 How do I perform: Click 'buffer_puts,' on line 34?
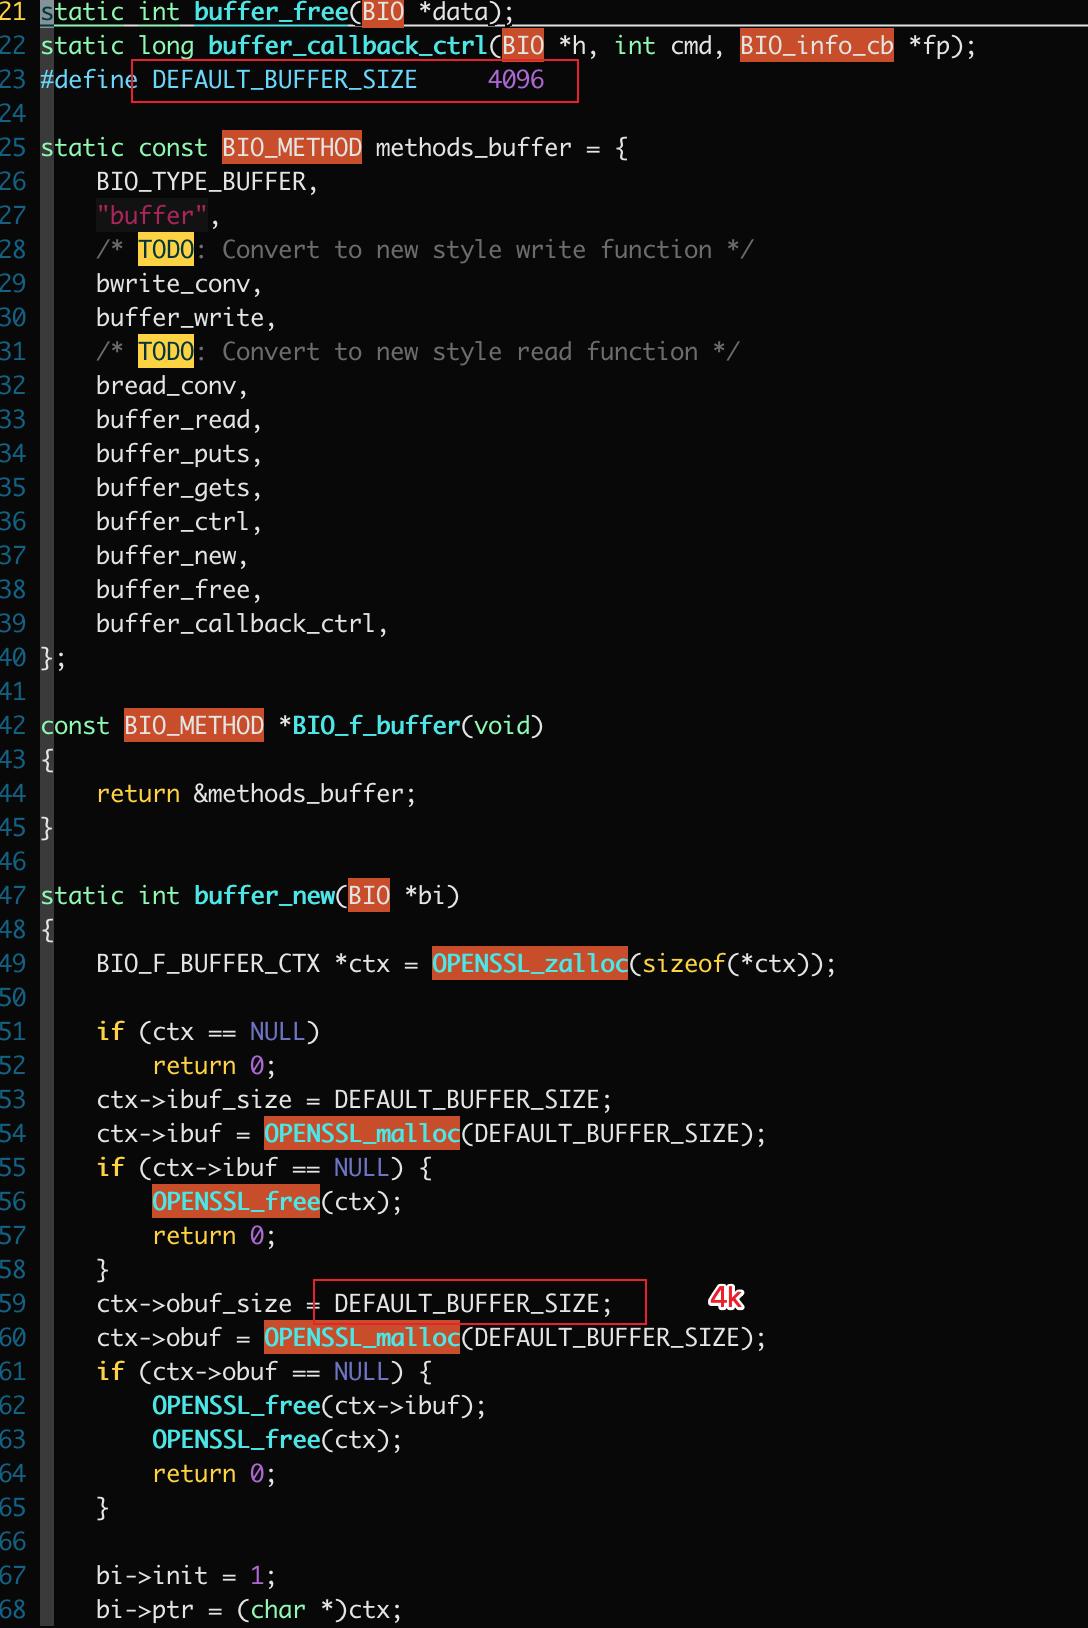(179, 454)
